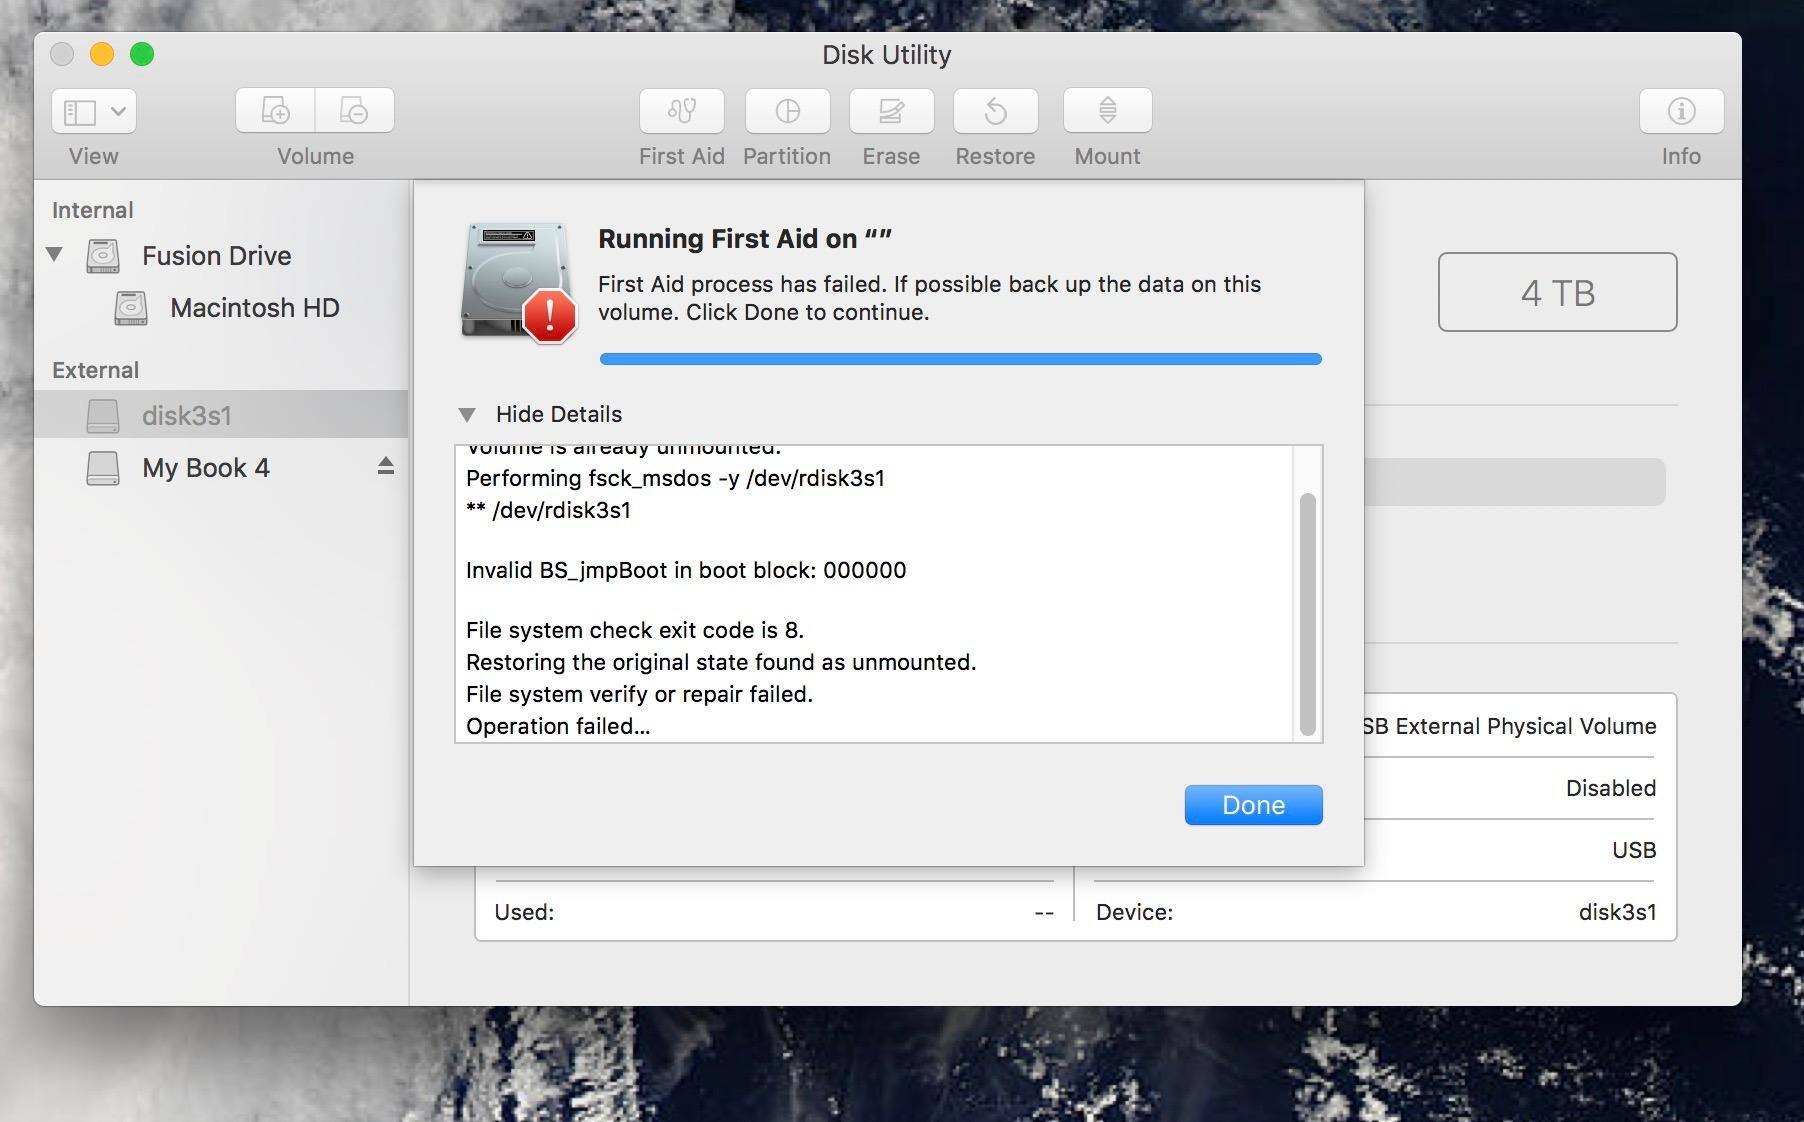1804x1122 pixels.
Task: Open the Info panel icon
Action: coord(1682,111)
